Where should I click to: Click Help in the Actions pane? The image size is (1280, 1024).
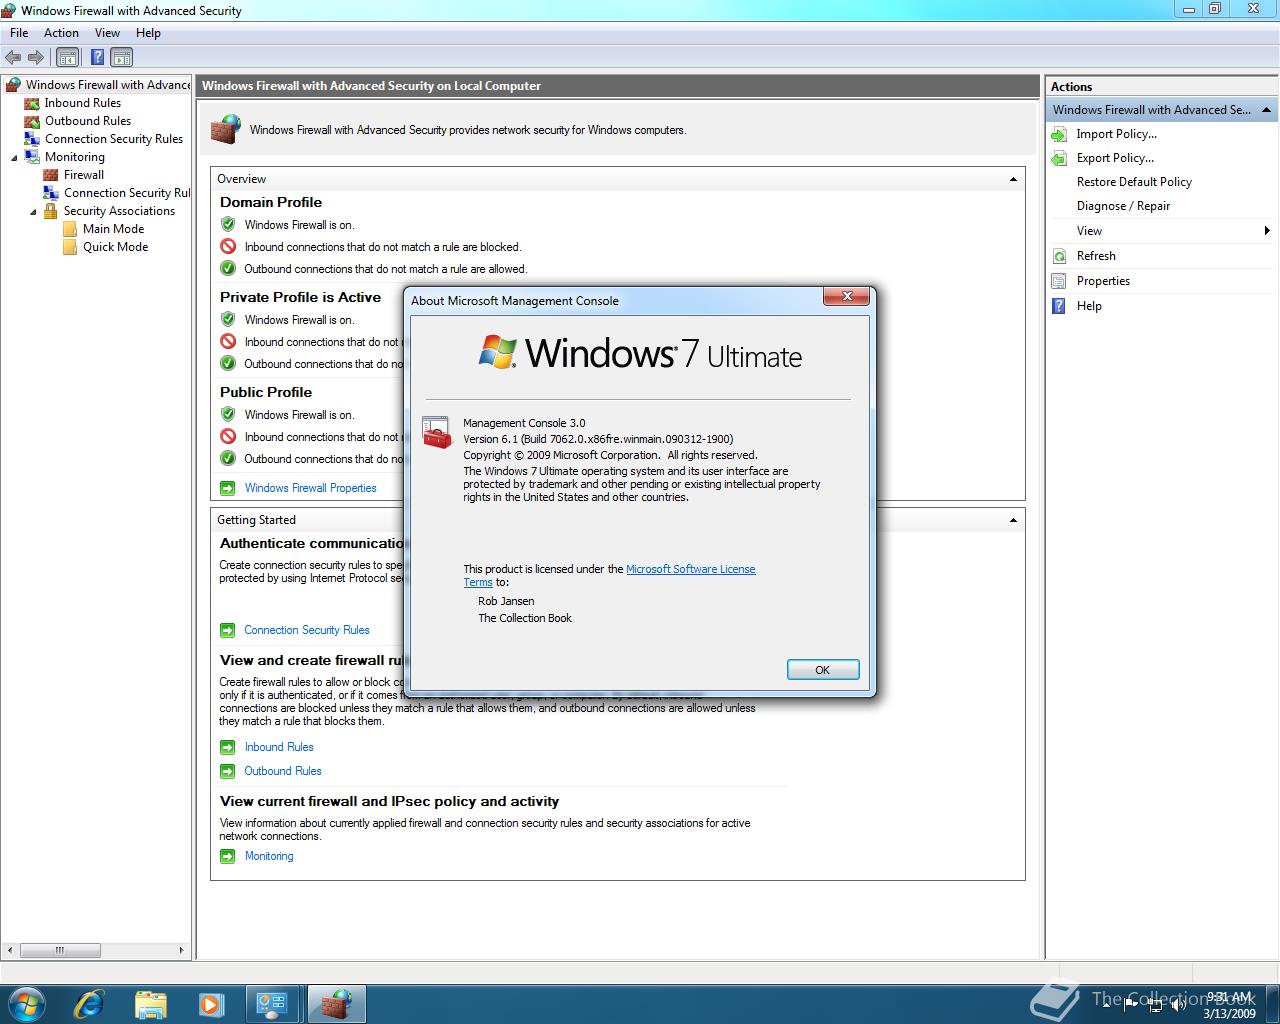coord(1089,306)
